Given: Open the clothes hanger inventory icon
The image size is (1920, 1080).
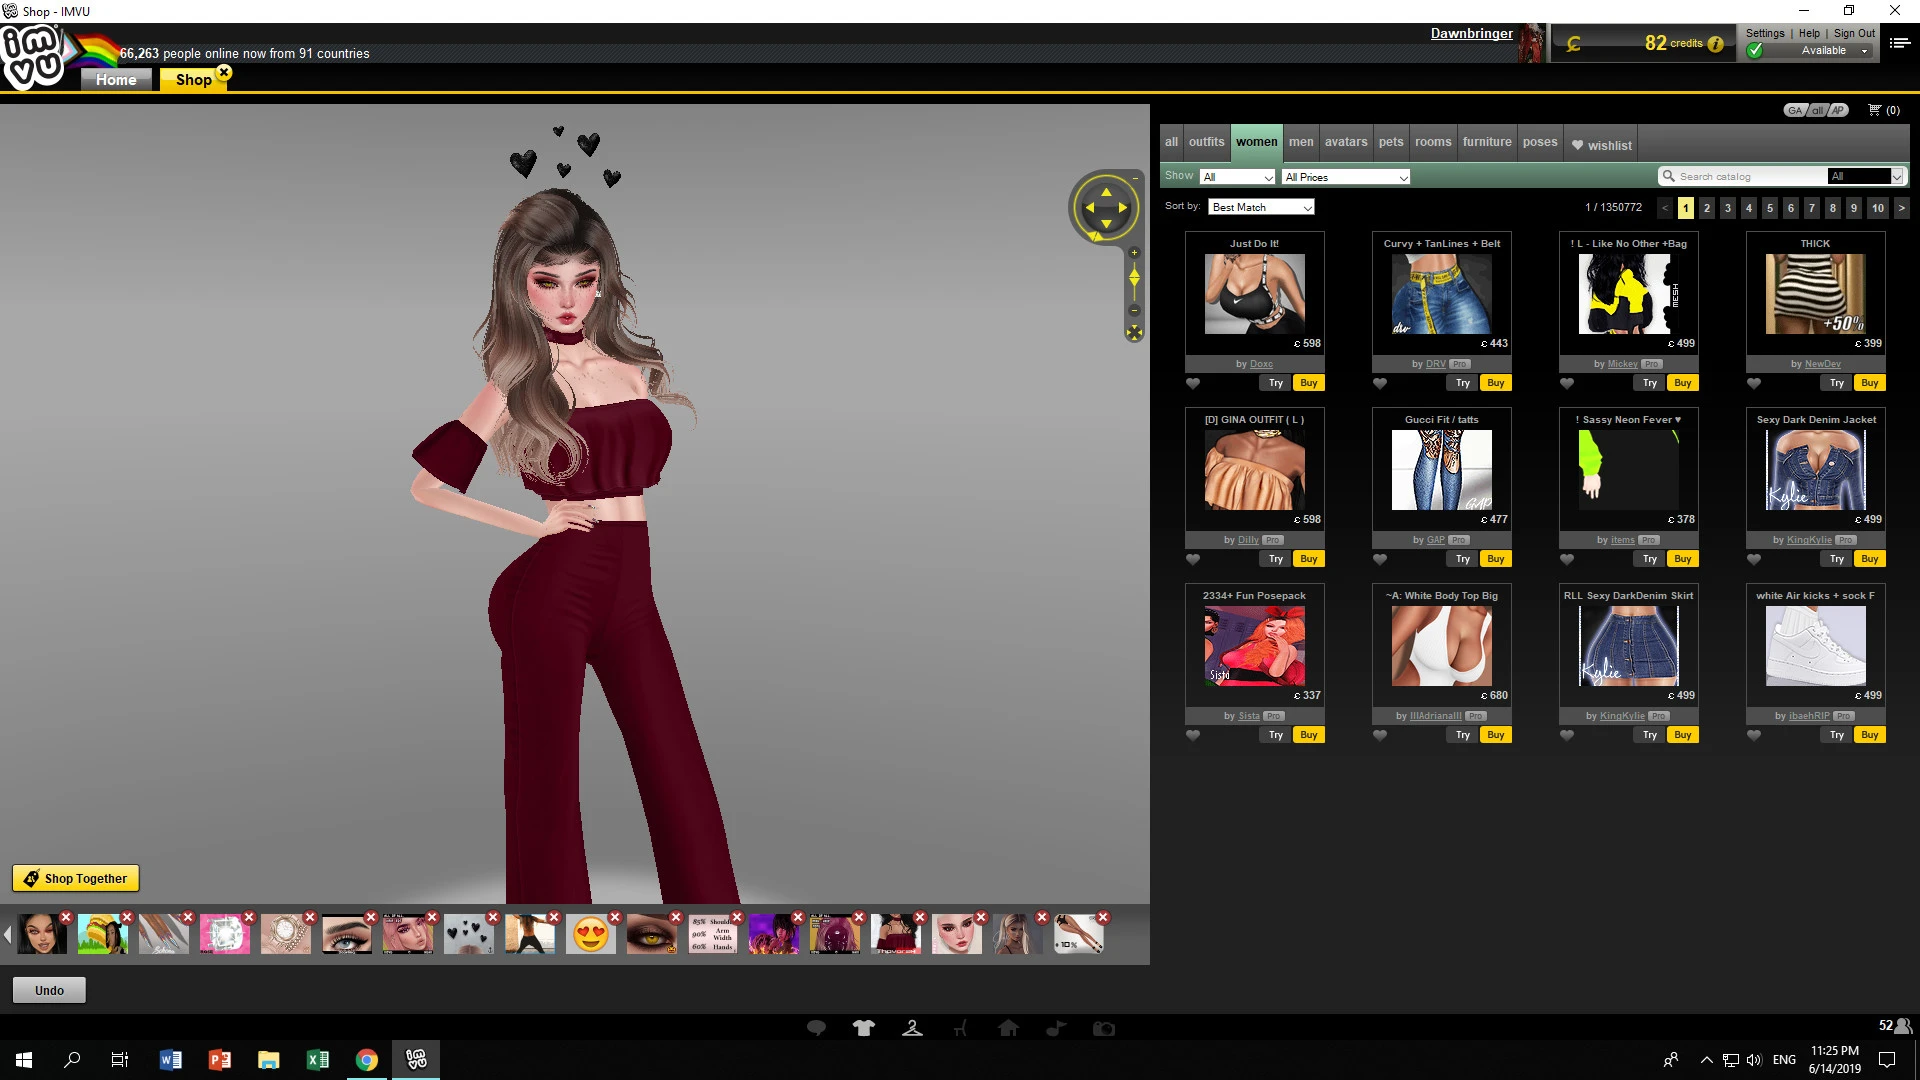Looking at the screenshot, I should coord(912,1028).
